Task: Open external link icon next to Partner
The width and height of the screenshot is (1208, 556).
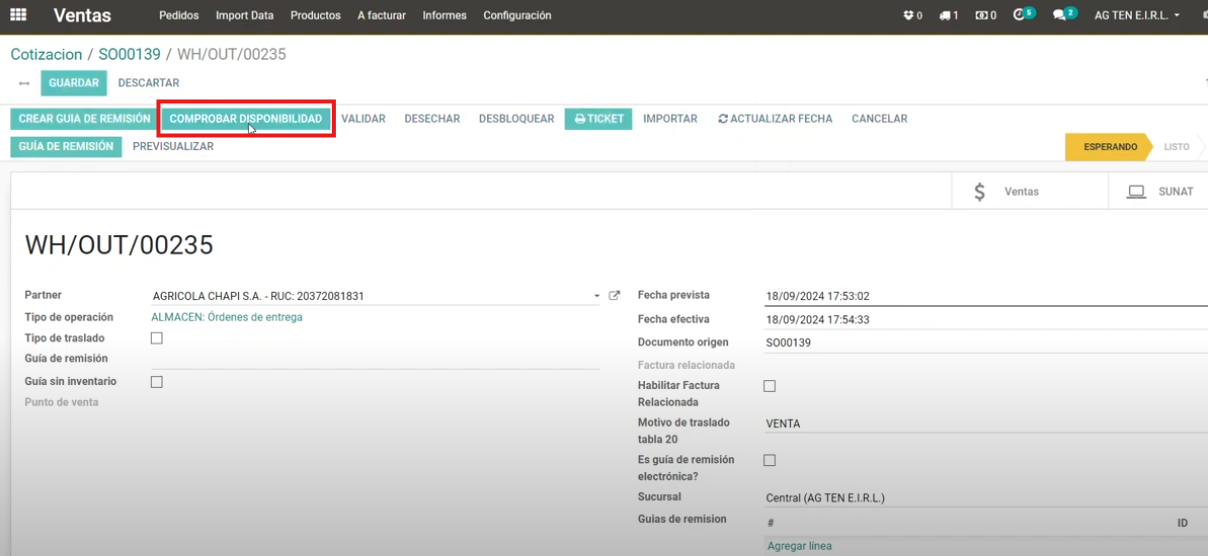Action: click(x=615, y=296)
